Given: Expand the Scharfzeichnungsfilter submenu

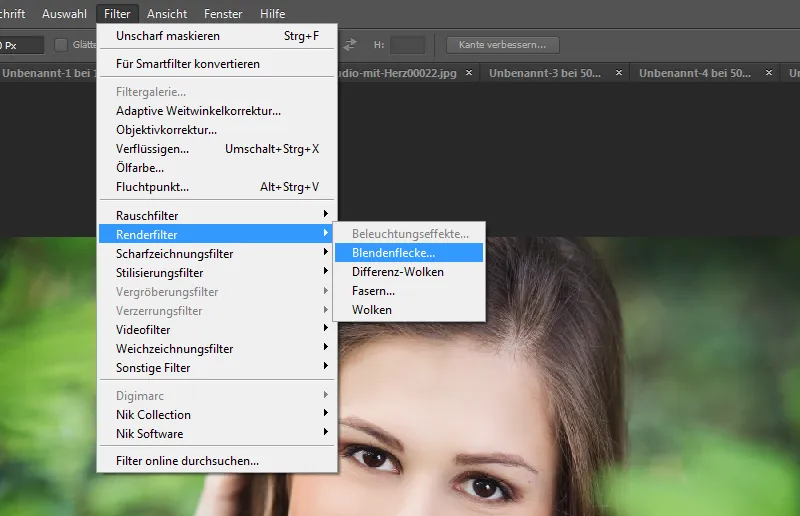Looking at the screenshot, I should click(217, 254).
